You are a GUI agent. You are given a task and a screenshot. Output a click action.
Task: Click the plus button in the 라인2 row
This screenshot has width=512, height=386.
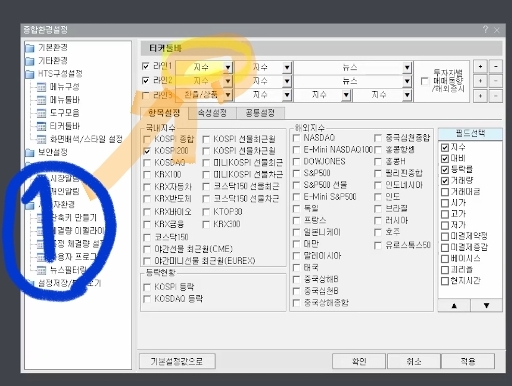[x=480, y=81]
